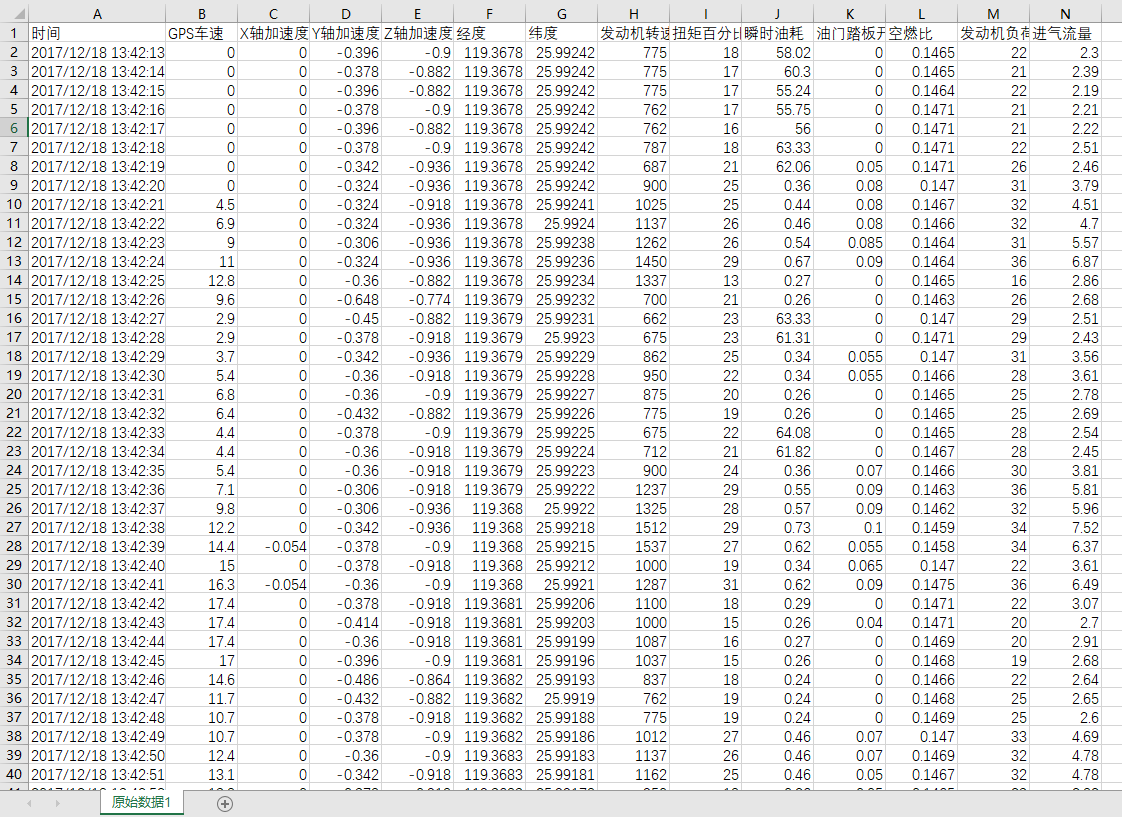The height and width of the screenshot is (817, 1122).
Task: Select column A header labeled 时间
Action: point(97,14)
